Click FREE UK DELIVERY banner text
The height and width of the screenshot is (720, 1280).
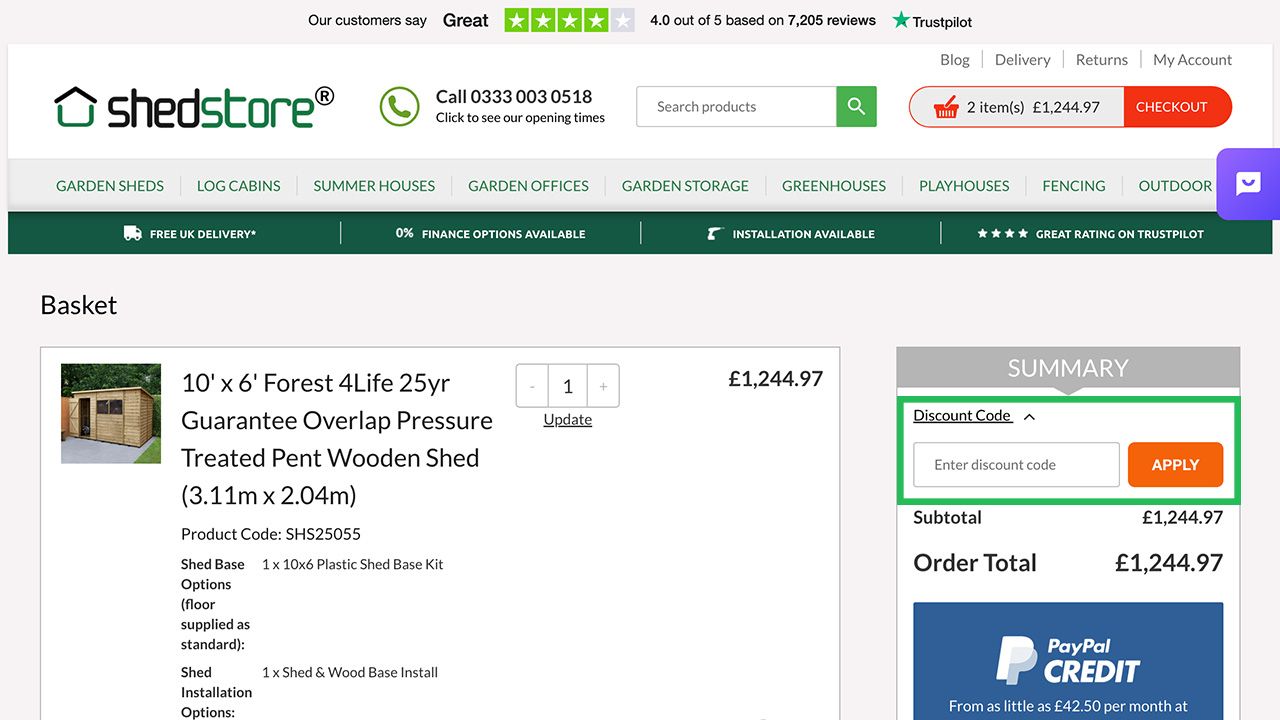[x=203, y=234]
